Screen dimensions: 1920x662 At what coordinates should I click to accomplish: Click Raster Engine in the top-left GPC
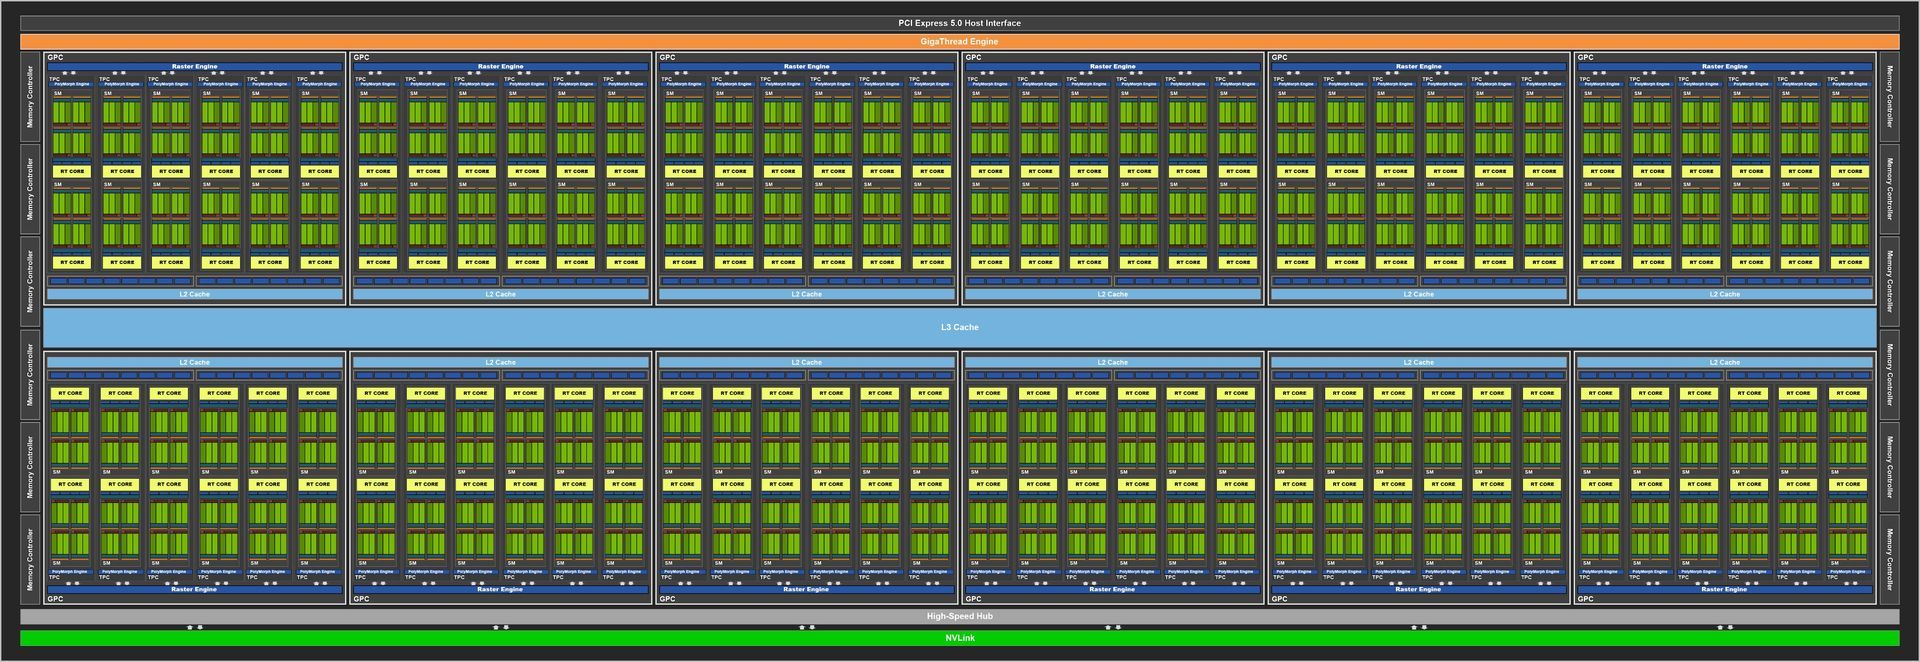click(195, 67)
